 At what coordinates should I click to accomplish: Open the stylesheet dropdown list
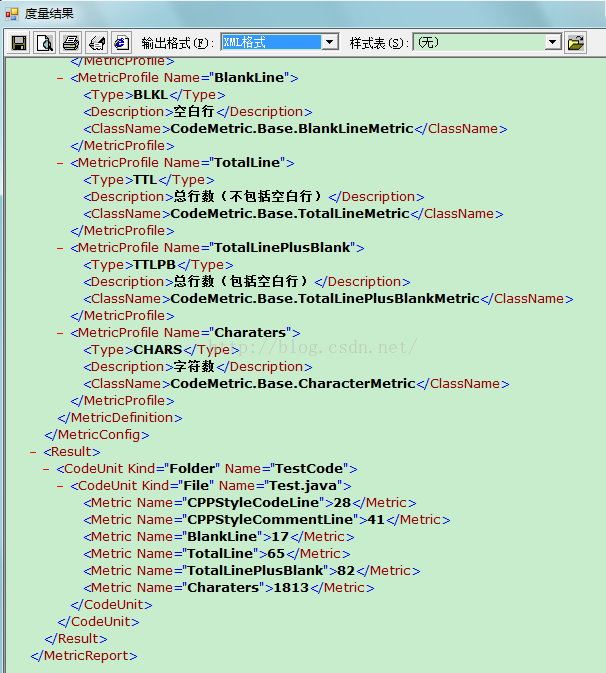[553, 42]
